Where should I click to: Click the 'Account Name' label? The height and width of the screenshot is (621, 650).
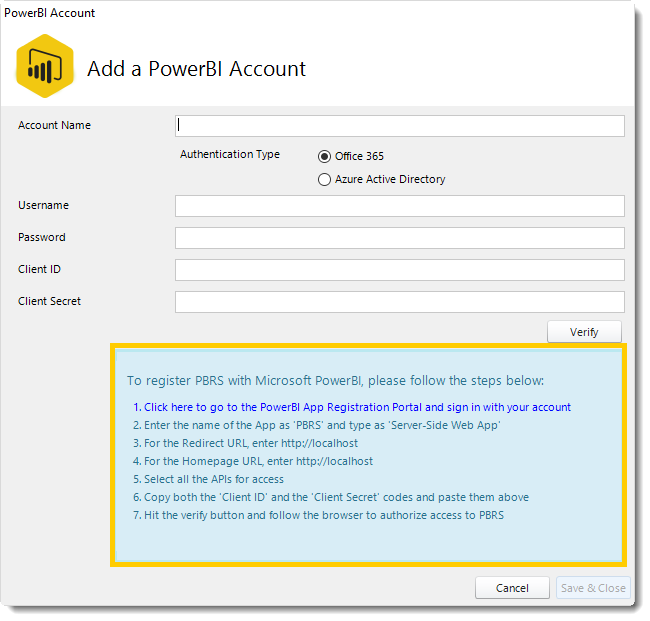[54, 125]
